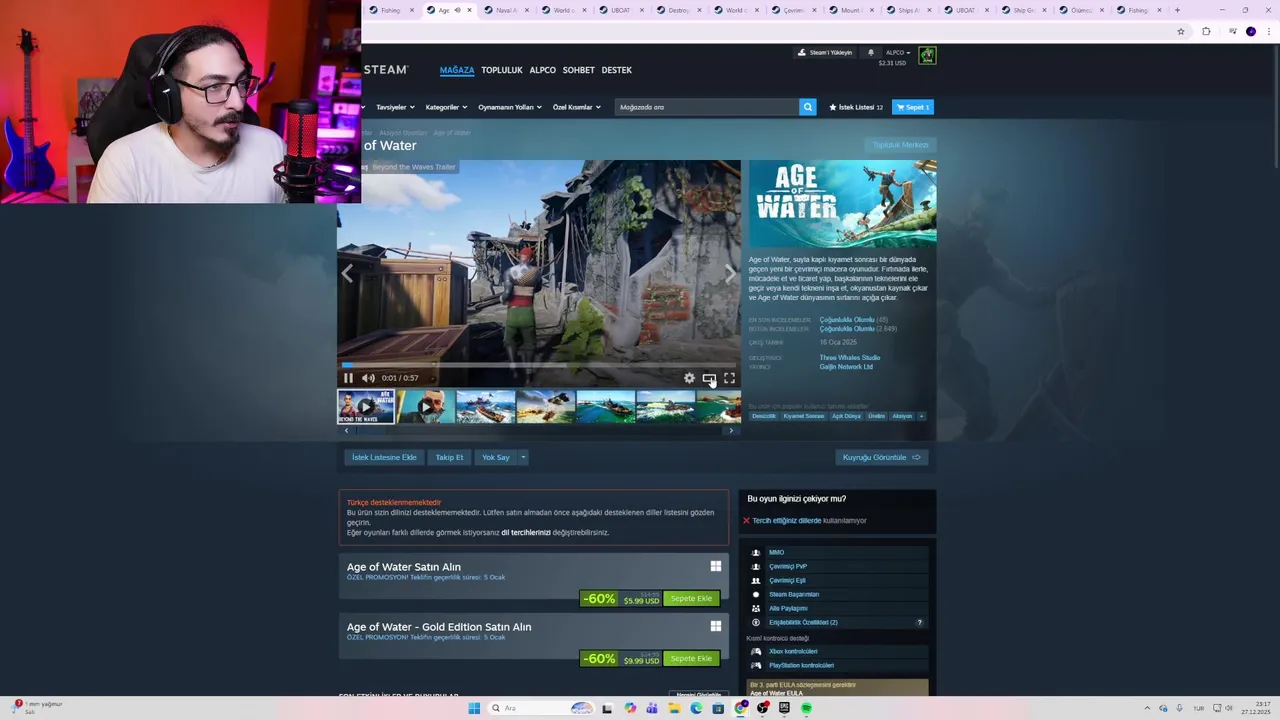Screen dimensions: 1280x720
Task: Click the Takip Et button
Action: 449,457
